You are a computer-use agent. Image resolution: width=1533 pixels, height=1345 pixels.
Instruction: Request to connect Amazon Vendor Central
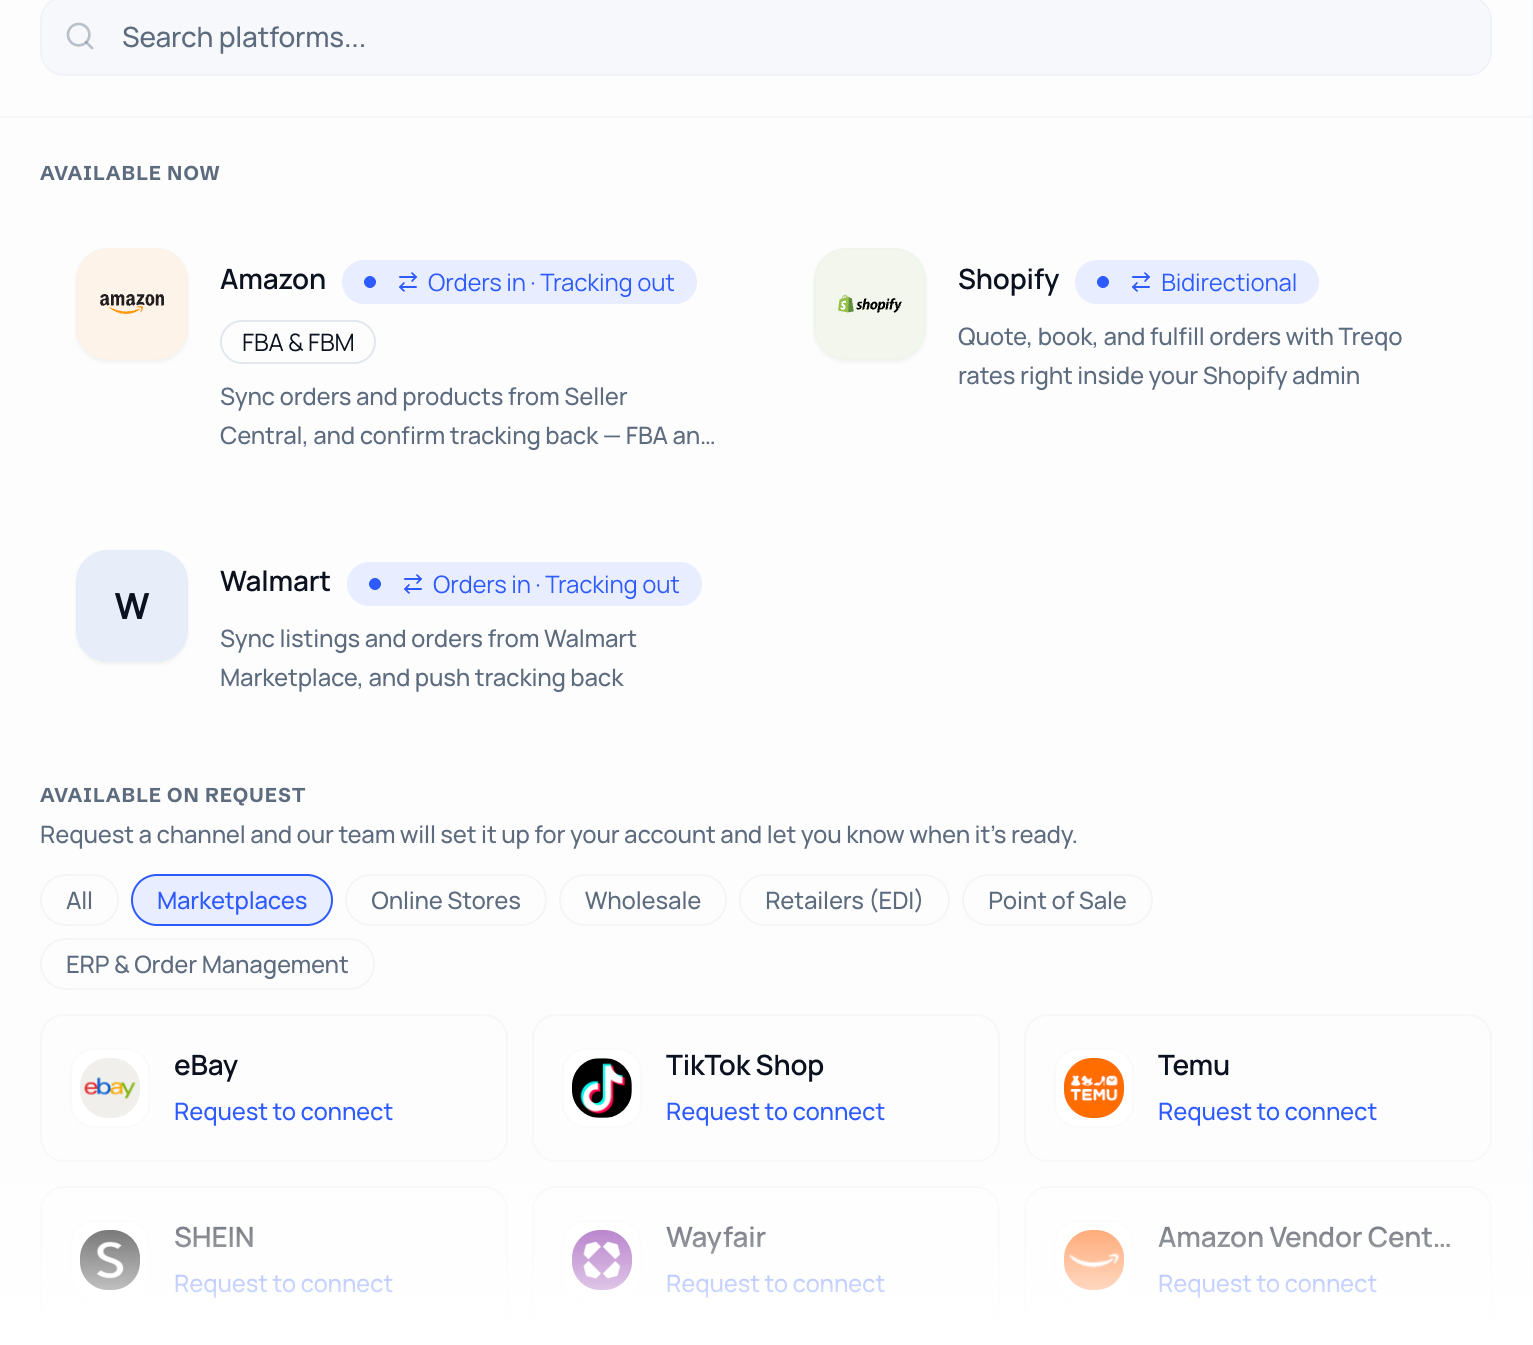point(1267,1284)
